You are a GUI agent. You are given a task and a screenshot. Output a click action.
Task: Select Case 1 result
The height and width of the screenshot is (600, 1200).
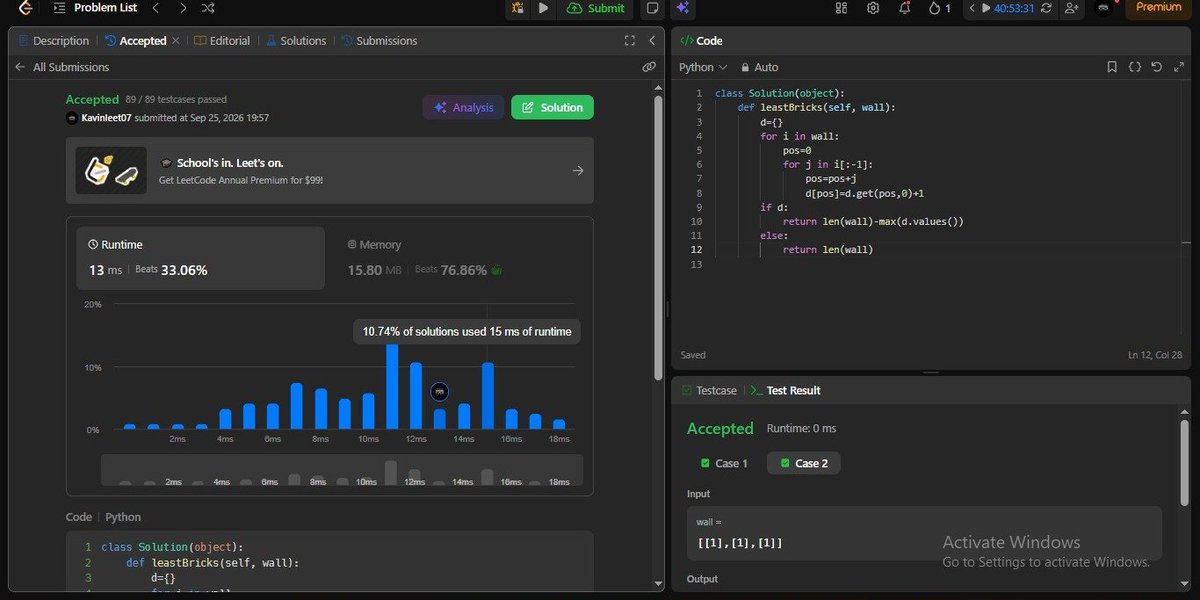click(724, 463)
